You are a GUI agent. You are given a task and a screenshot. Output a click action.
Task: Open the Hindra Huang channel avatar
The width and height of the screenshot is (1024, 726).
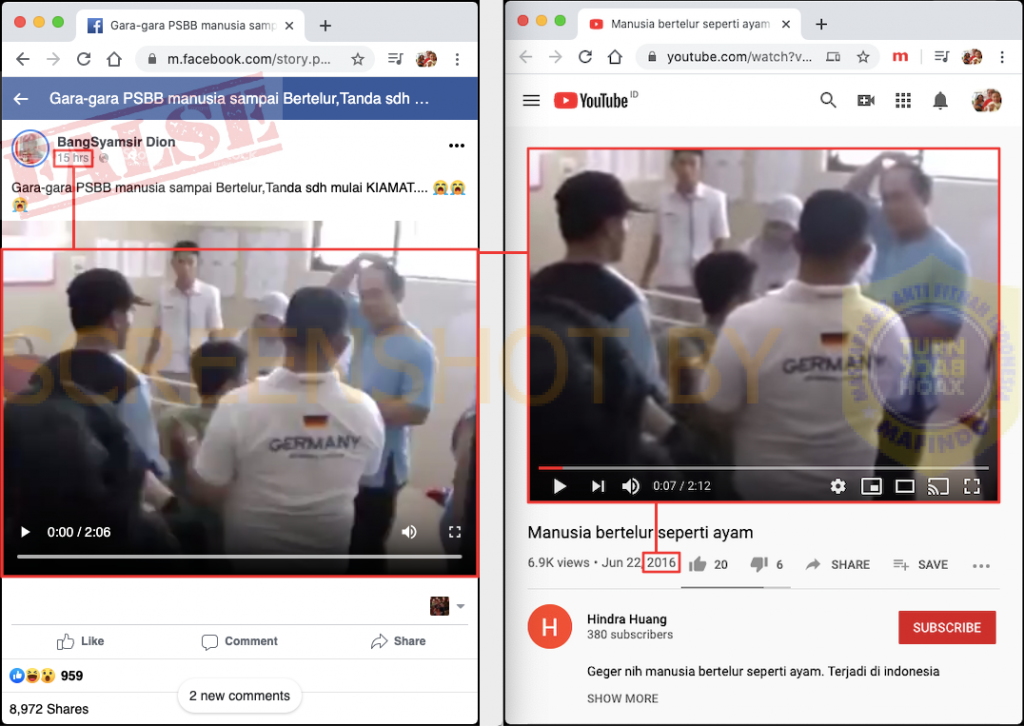click(550, 627)
